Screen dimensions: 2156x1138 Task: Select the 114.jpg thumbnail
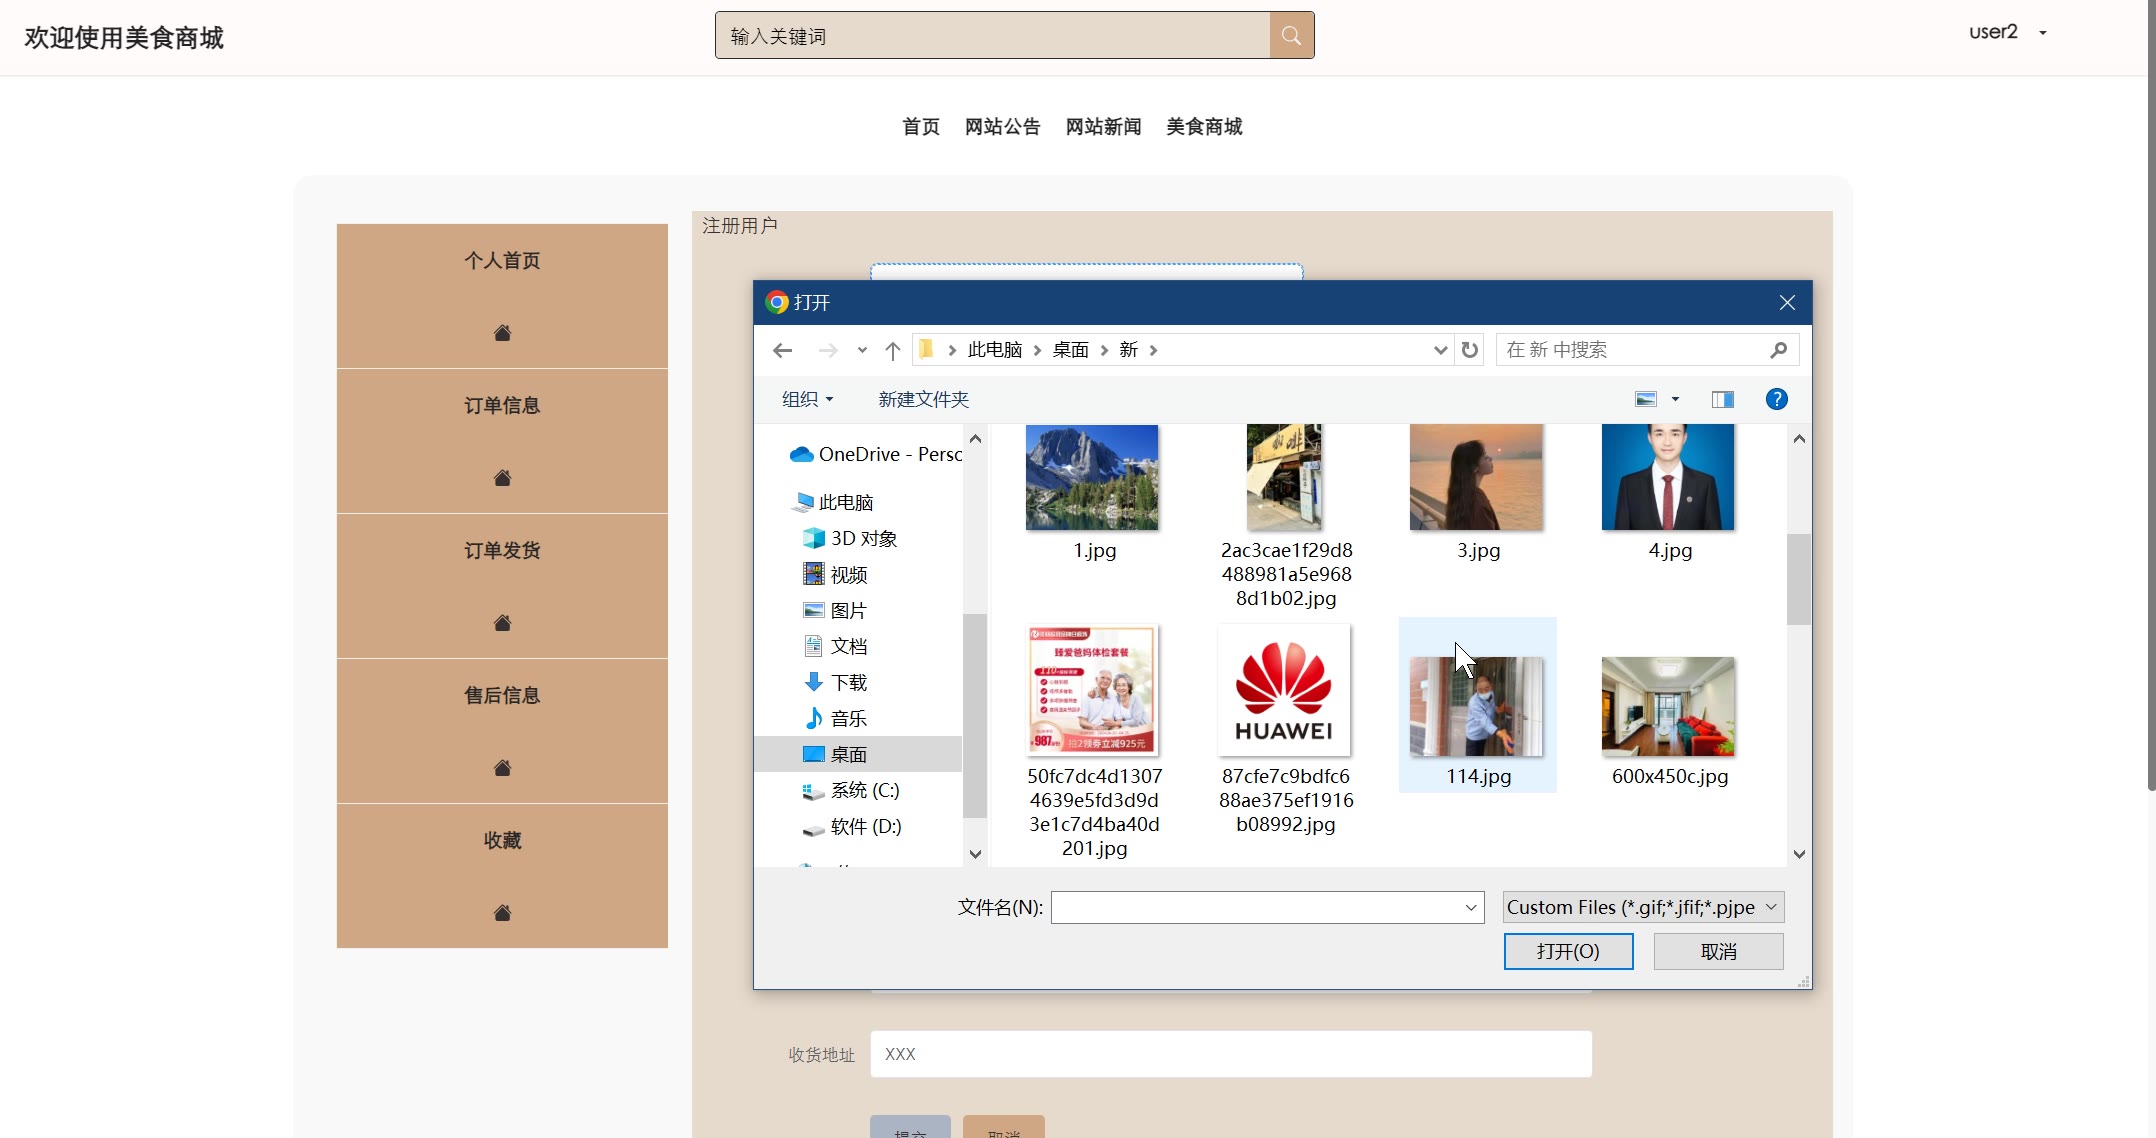1476,706
